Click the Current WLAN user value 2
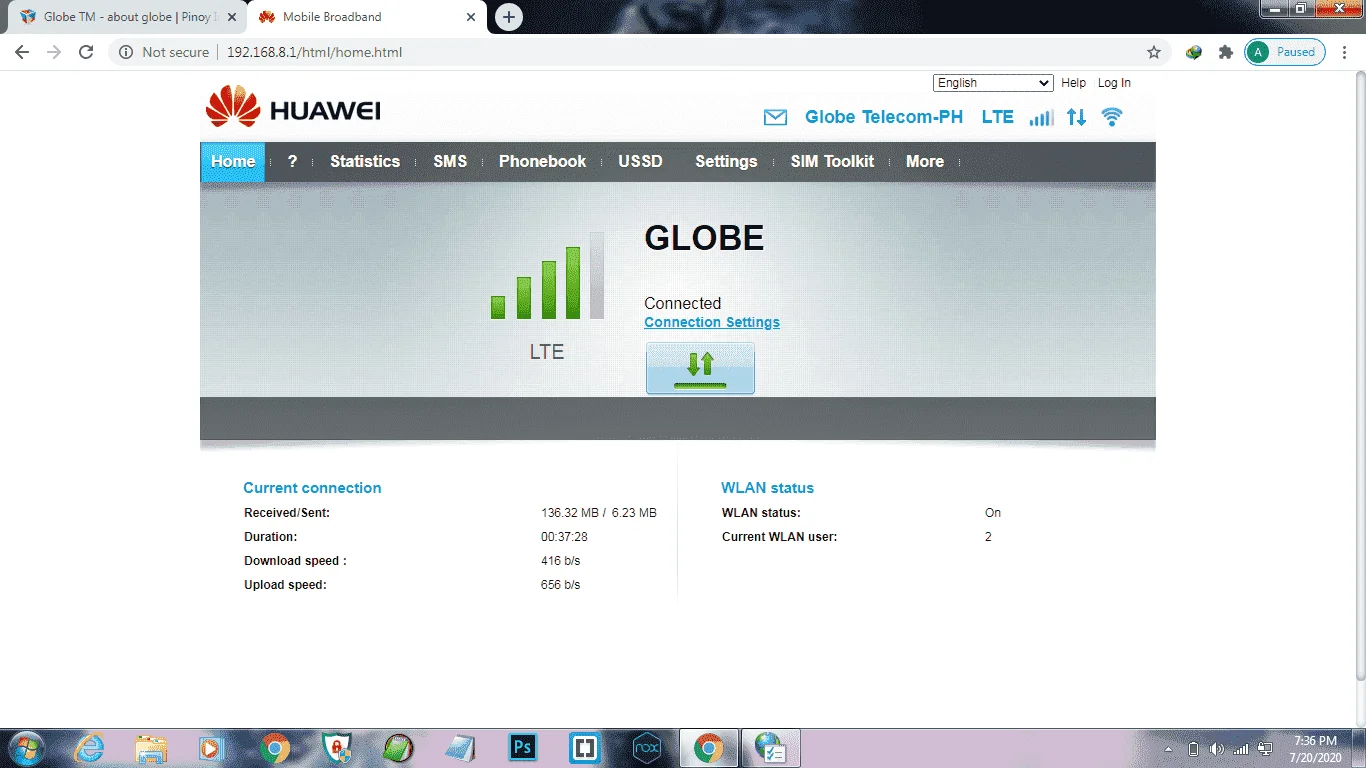The height and width of the screenshot is (768, 1366). tap(988, 537)
